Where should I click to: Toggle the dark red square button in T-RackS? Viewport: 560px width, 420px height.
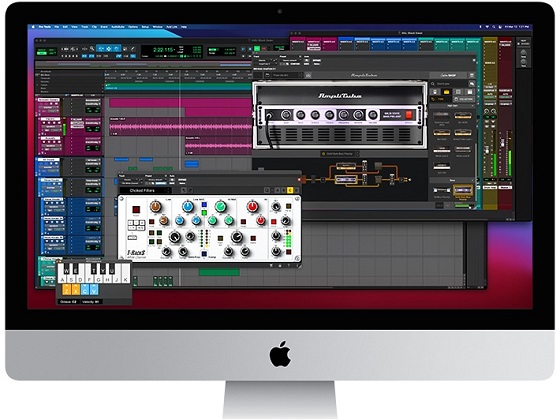point(136,210)
